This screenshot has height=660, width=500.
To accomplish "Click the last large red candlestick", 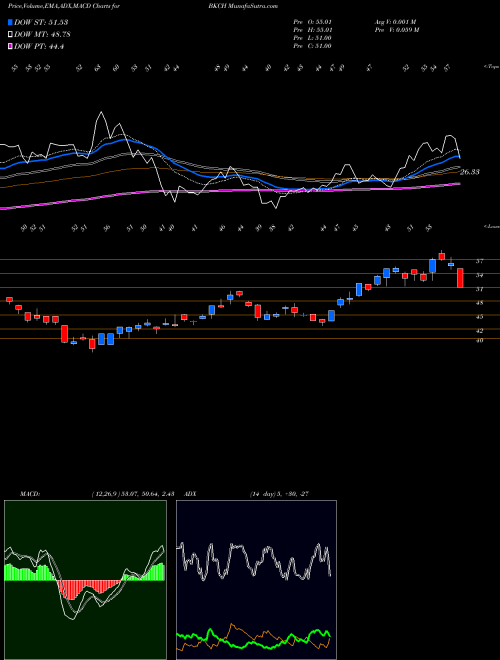I will pyautogui.click(x=460, y=278).
